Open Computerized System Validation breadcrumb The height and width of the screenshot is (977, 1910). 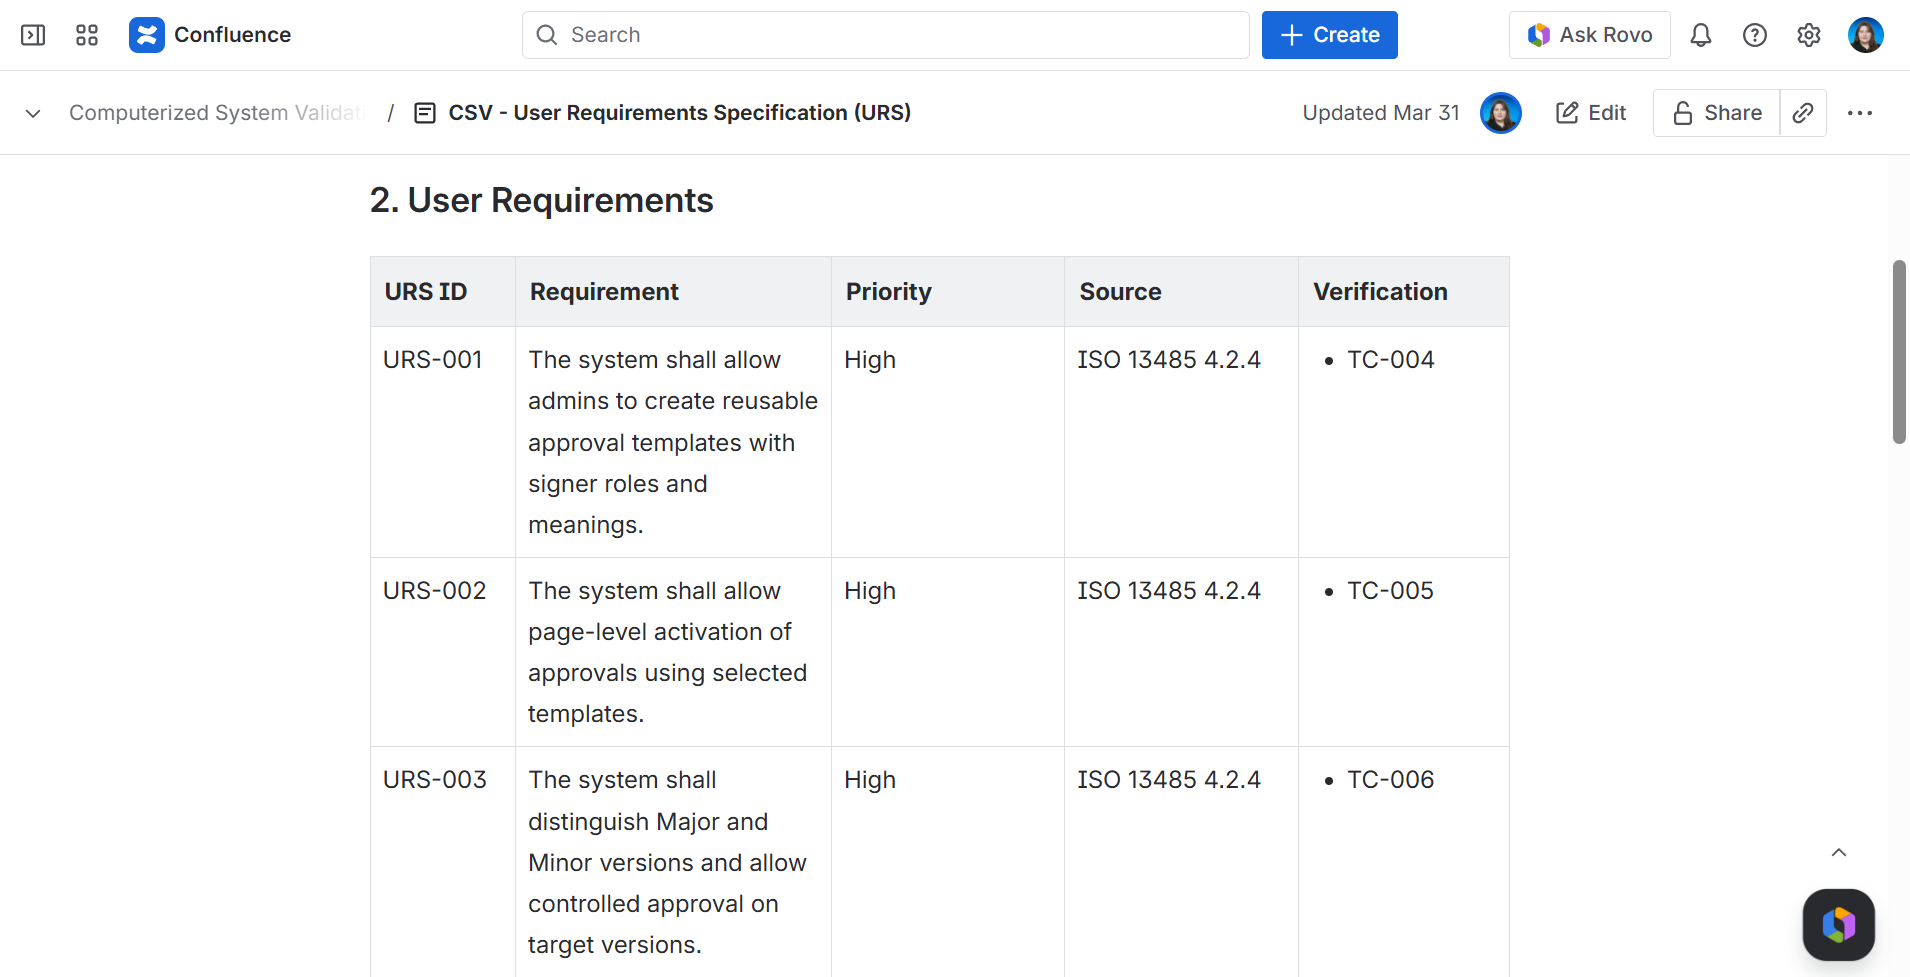[216, 113]
